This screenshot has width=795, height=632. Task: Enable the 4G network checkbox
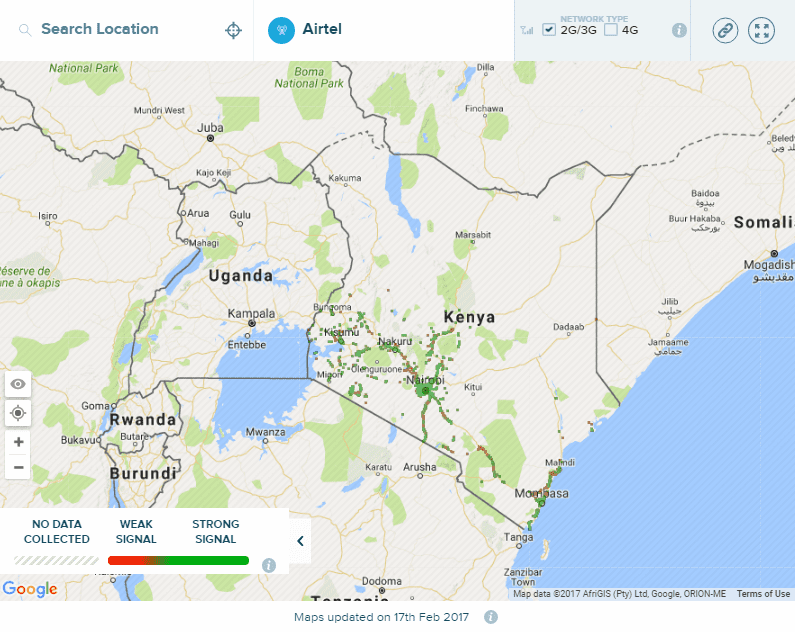pyautogui.click(x=611, y=30)
